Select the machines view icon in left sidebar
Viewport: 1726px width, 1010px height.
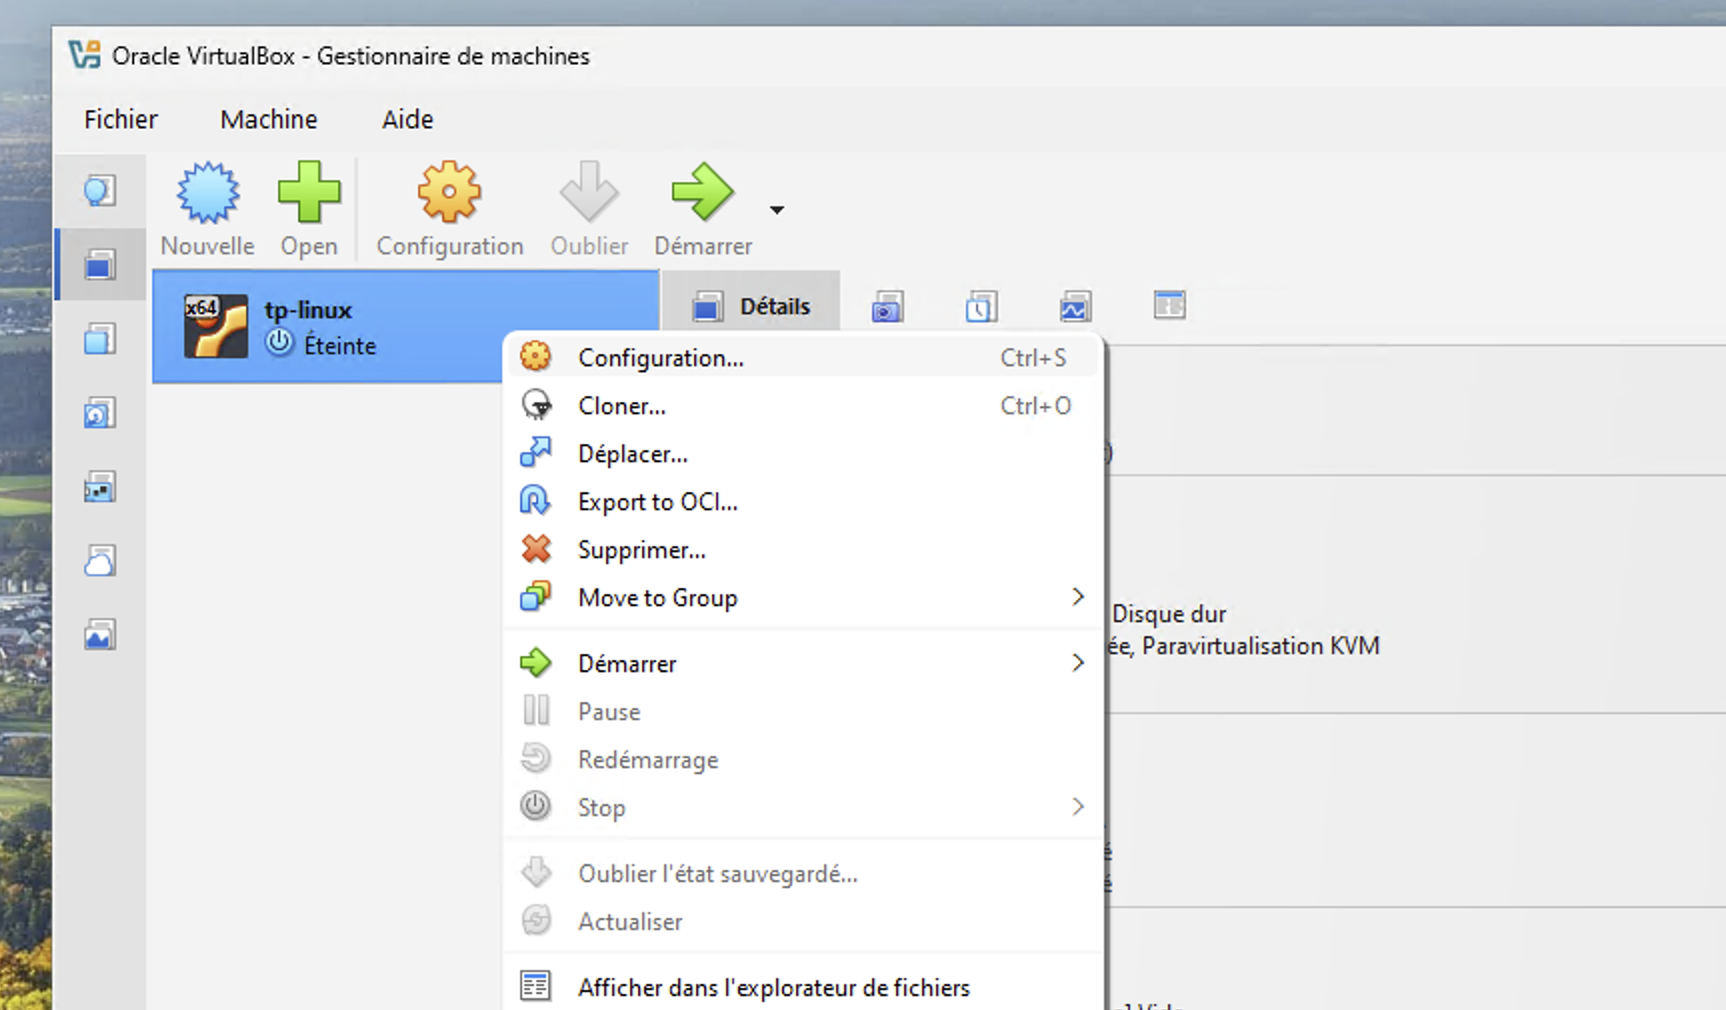100,265
